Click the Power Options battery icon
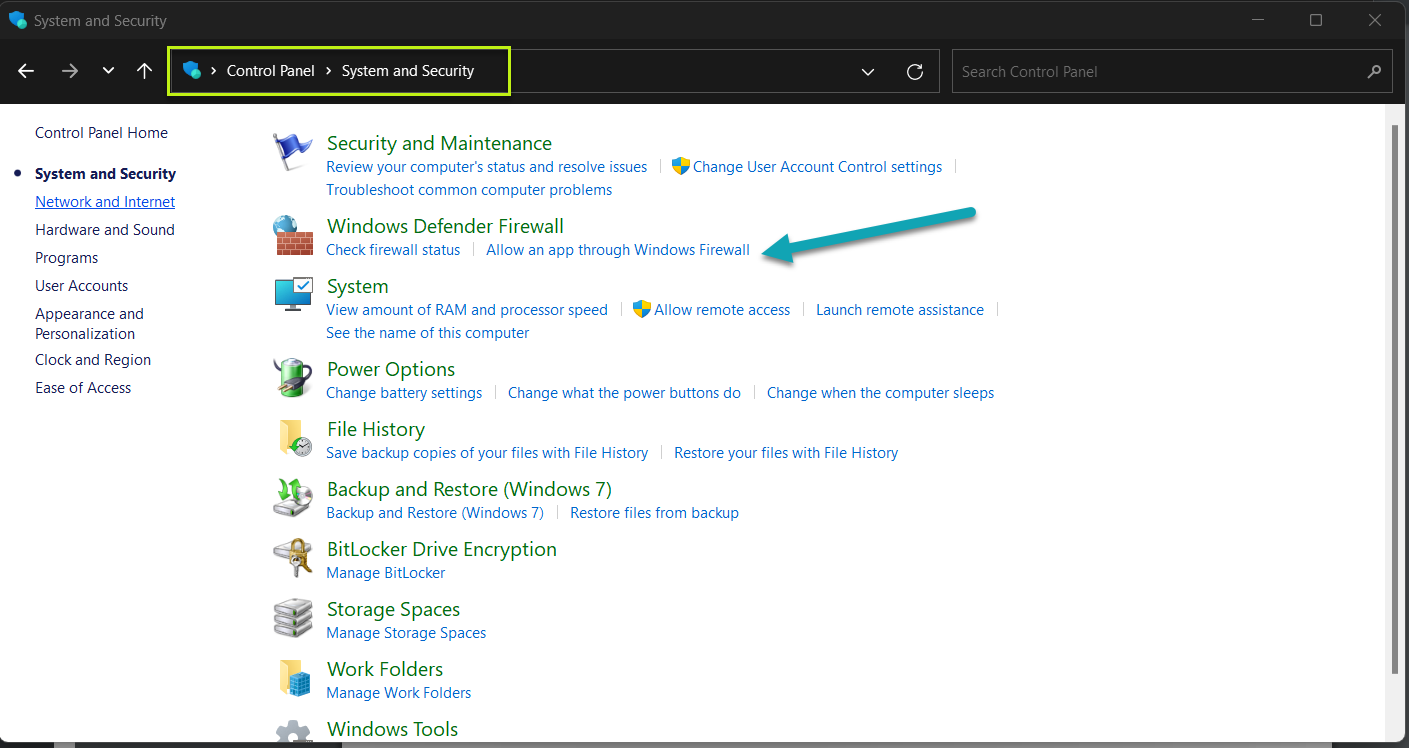This screenshot has width=1409, height=748. (293, 378)
